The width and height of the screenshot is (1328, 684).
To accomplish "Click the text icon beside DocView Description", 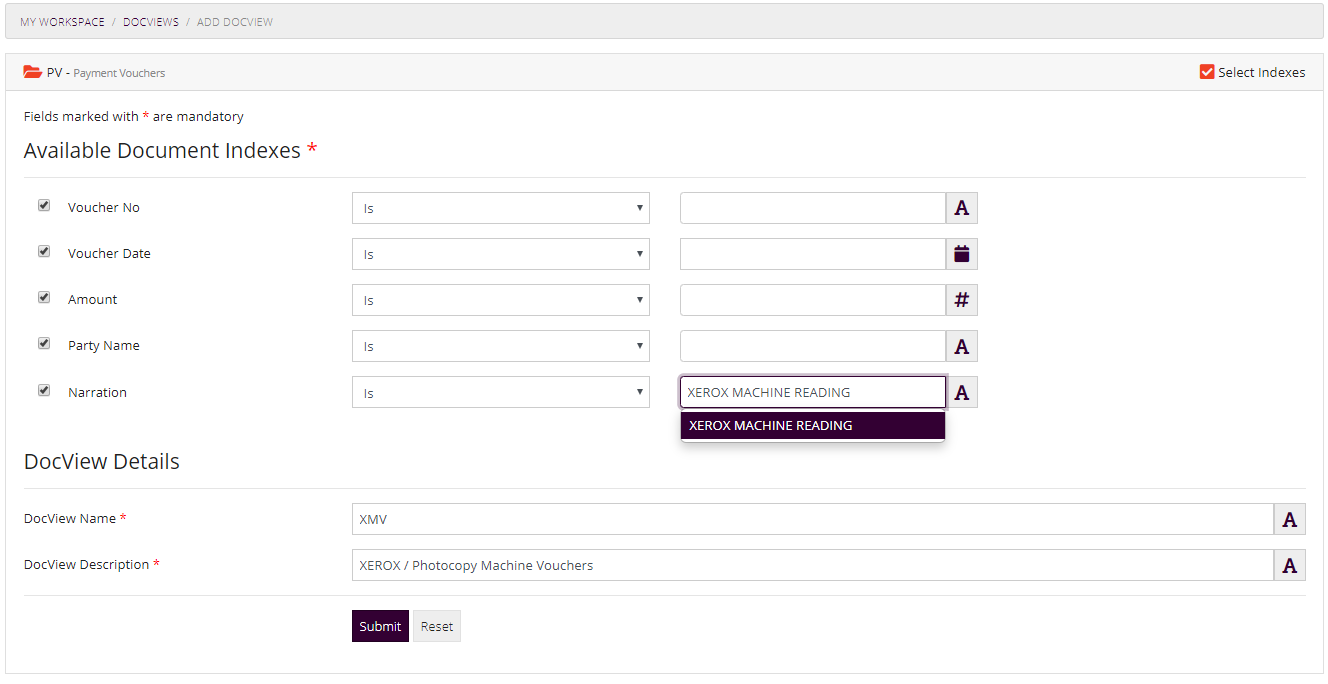I will (x=1289, y=564).
